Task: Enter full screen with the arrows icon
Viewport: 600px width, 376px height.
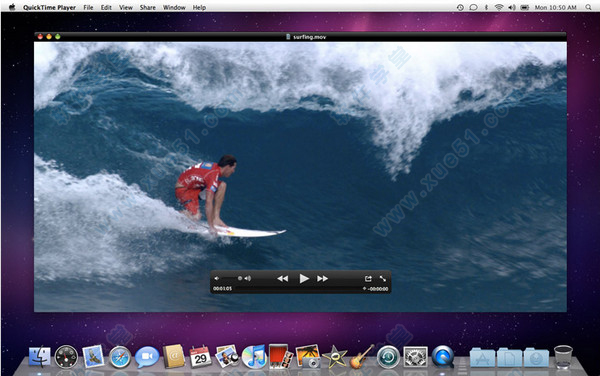Action: pyautogui.click(x=383, y=278)
